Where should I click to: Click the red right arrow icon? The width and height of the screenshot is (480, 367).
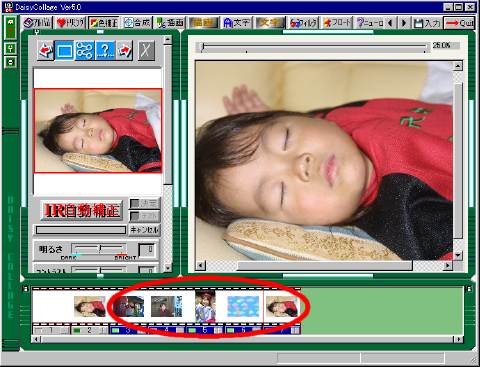[x=124, y=51]
